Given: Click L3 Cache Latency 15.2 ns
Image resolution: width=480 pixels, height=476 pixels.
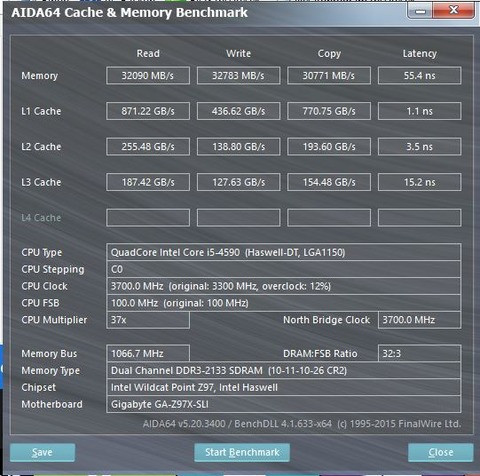Looking at the screenshot, I should click(x=420, y=182).
